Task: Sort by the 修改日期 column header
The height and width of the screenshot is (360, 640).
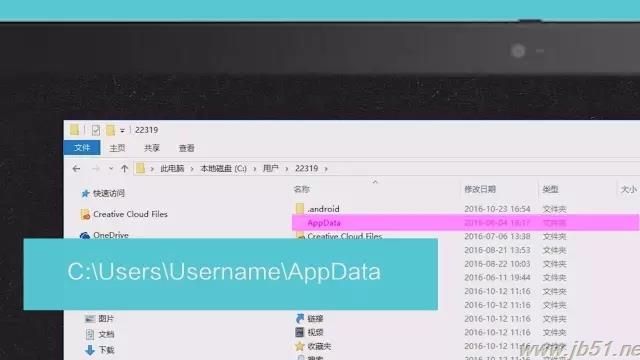Action: pos(480,189)
